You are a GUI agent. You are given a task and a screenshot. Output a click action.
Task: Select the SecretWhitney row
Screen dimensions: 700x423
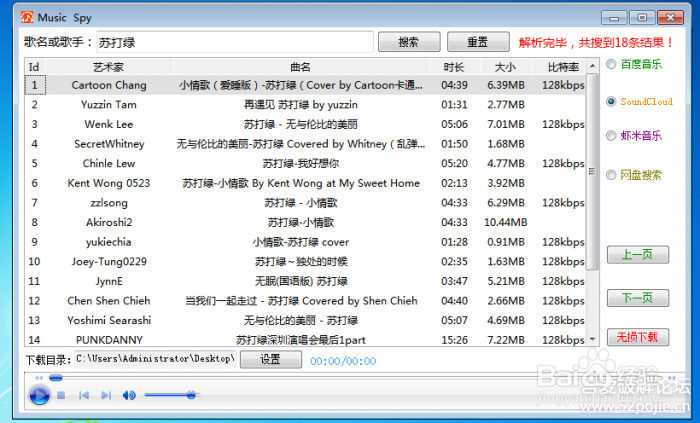click(305, 144)
